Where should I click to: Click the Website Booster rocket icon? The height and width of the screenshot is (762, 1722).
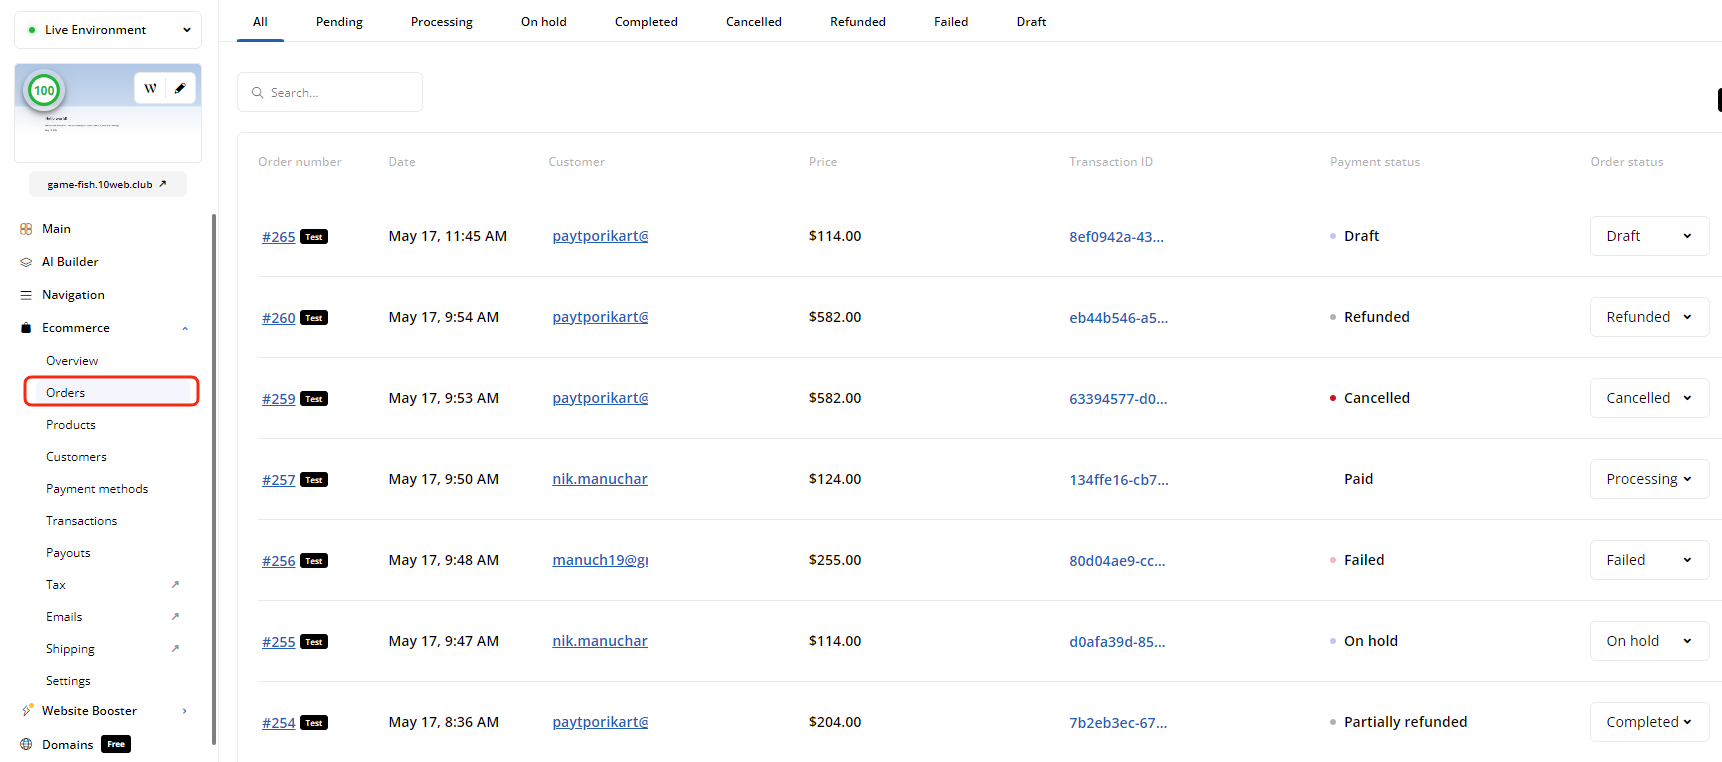[27, 711]
